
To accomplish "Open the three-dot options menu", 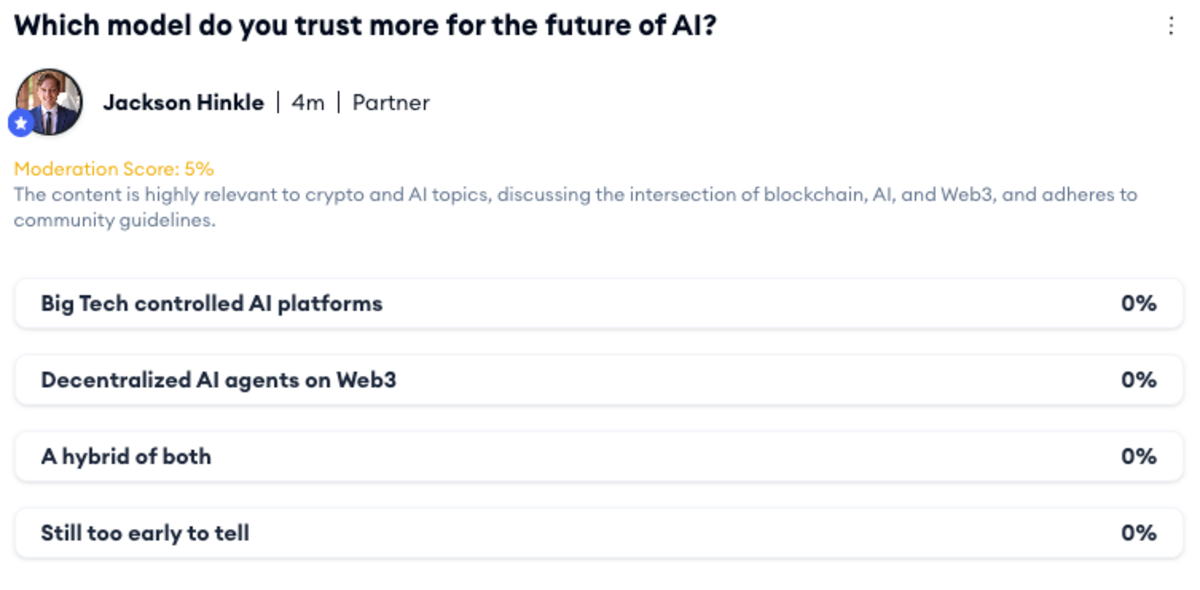I will (1171, 26).
